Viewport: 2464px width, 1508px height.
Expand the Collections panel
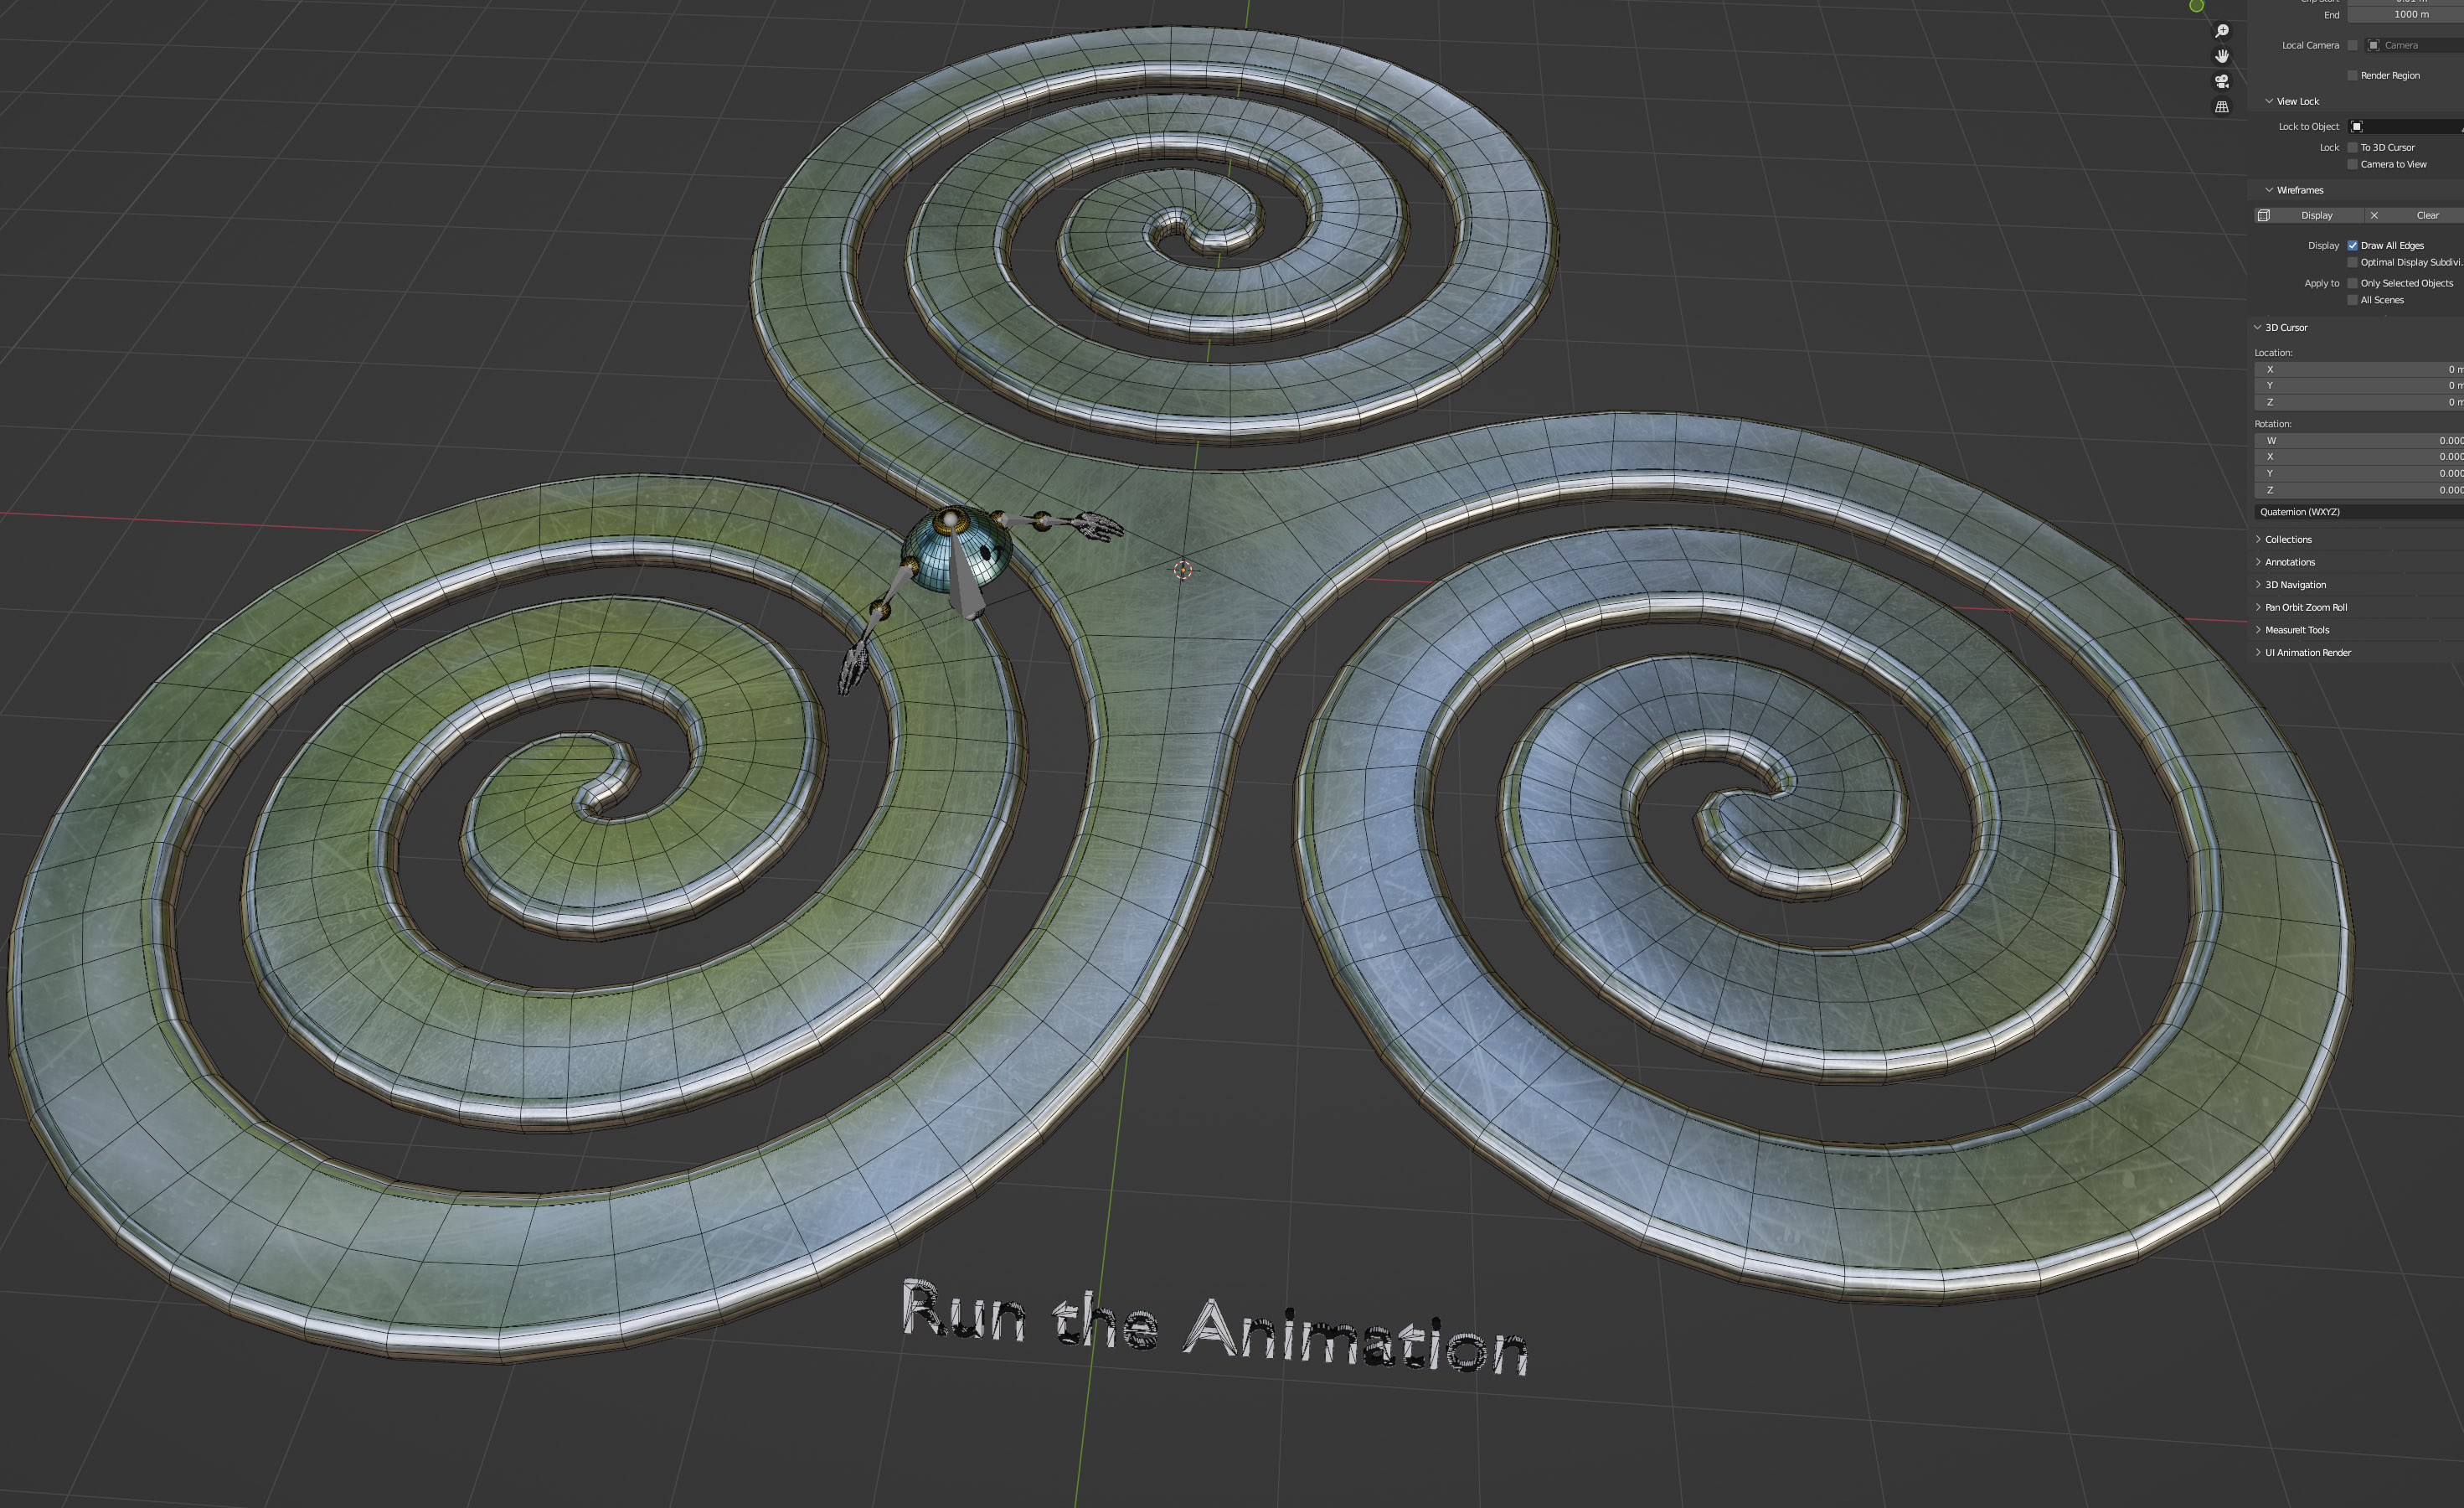[x=2288, y=540]
